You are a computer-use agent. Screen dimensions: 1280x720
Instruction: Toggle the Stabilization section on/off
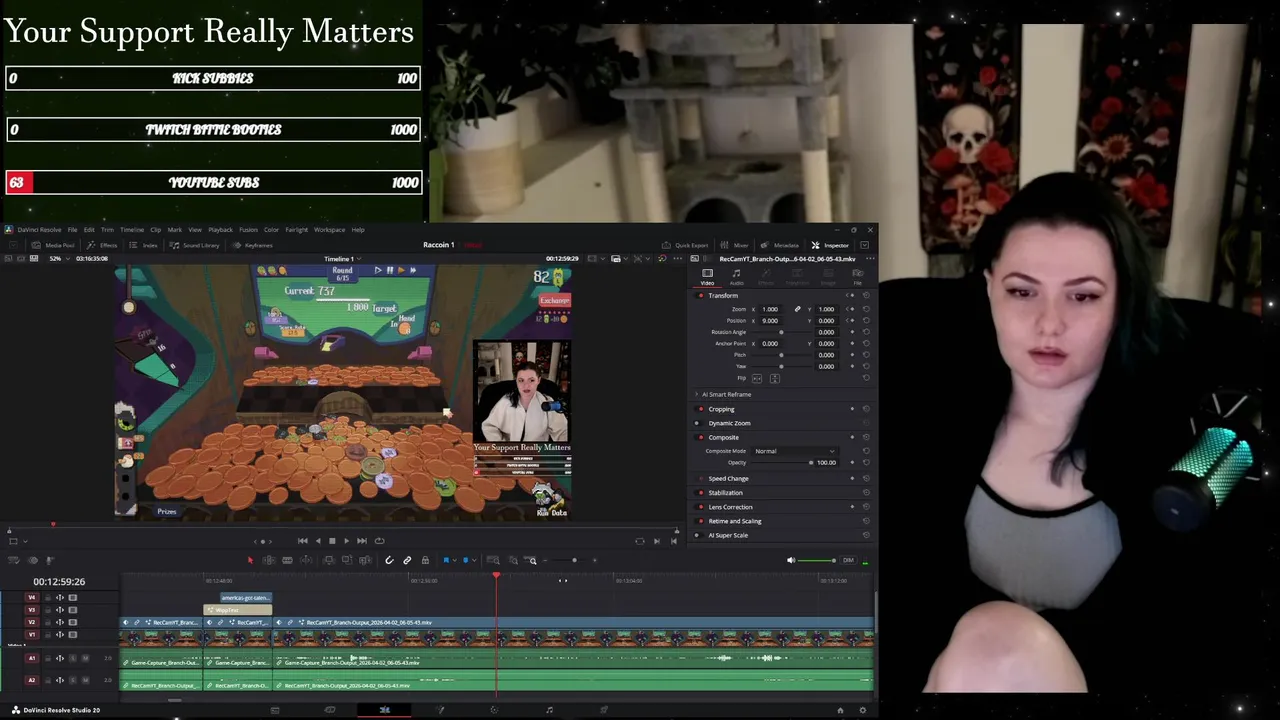[700, 492]
